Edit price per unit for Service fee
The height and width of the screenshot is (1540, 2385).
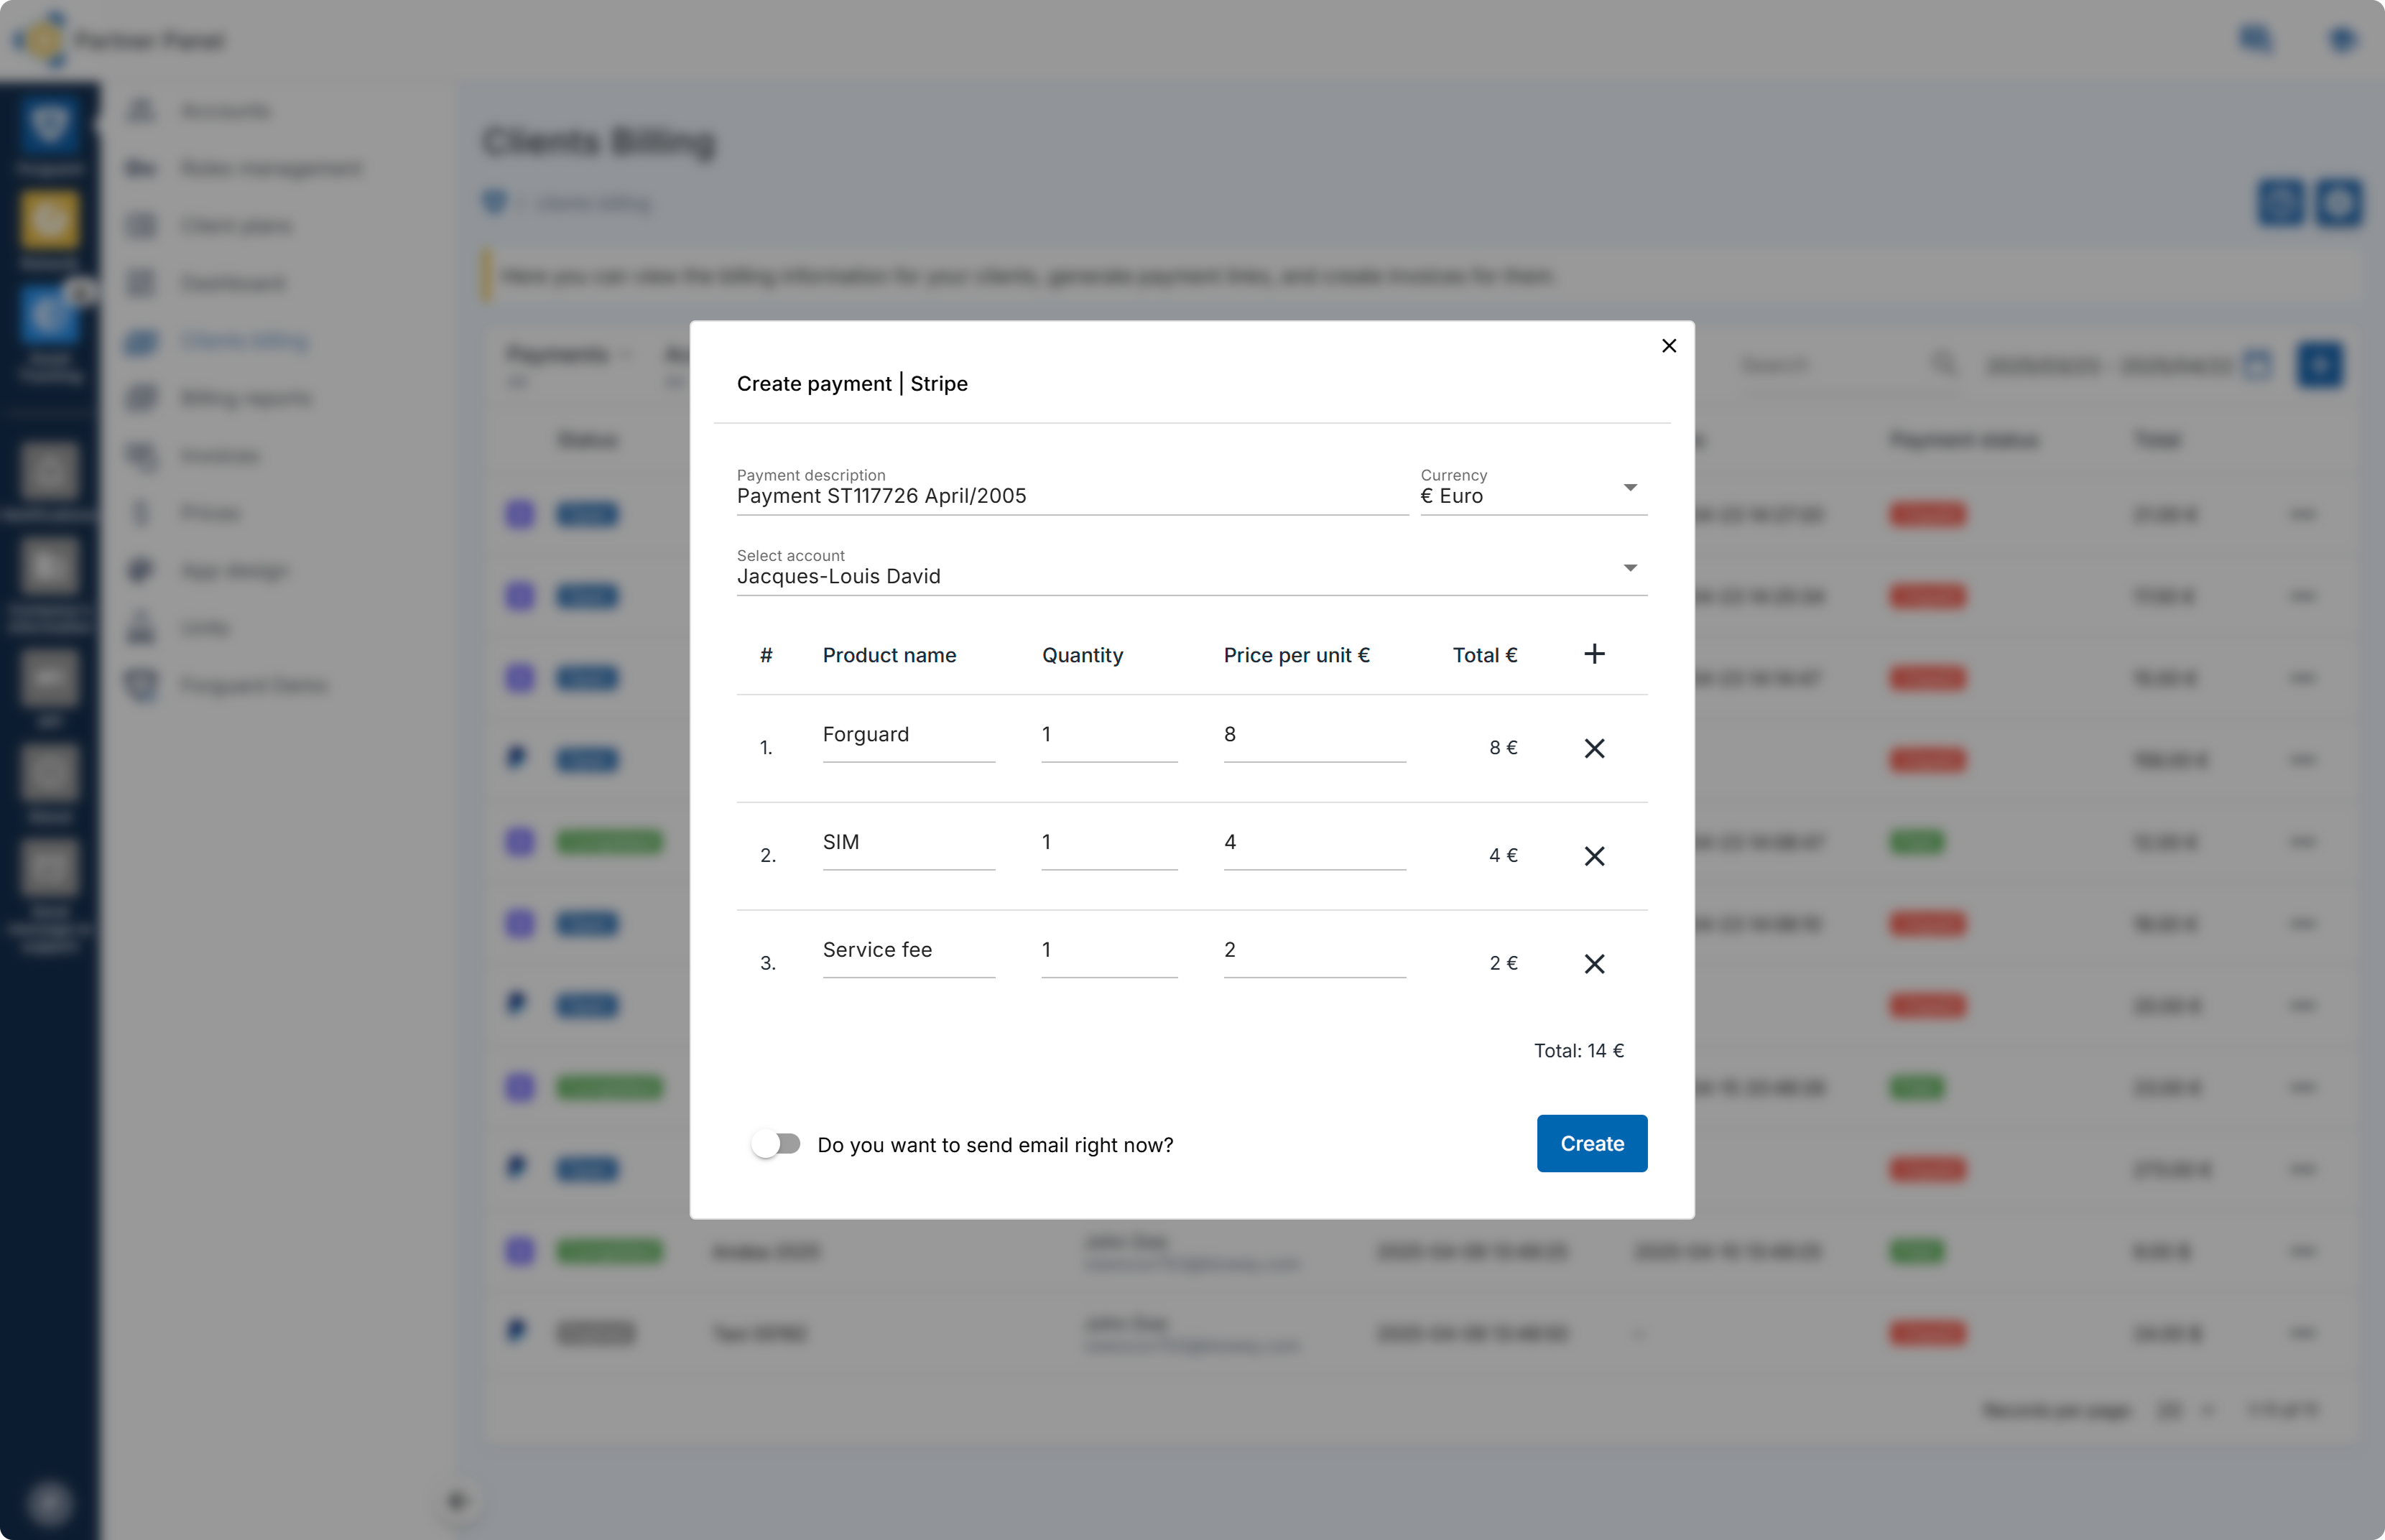point(1313,950)
